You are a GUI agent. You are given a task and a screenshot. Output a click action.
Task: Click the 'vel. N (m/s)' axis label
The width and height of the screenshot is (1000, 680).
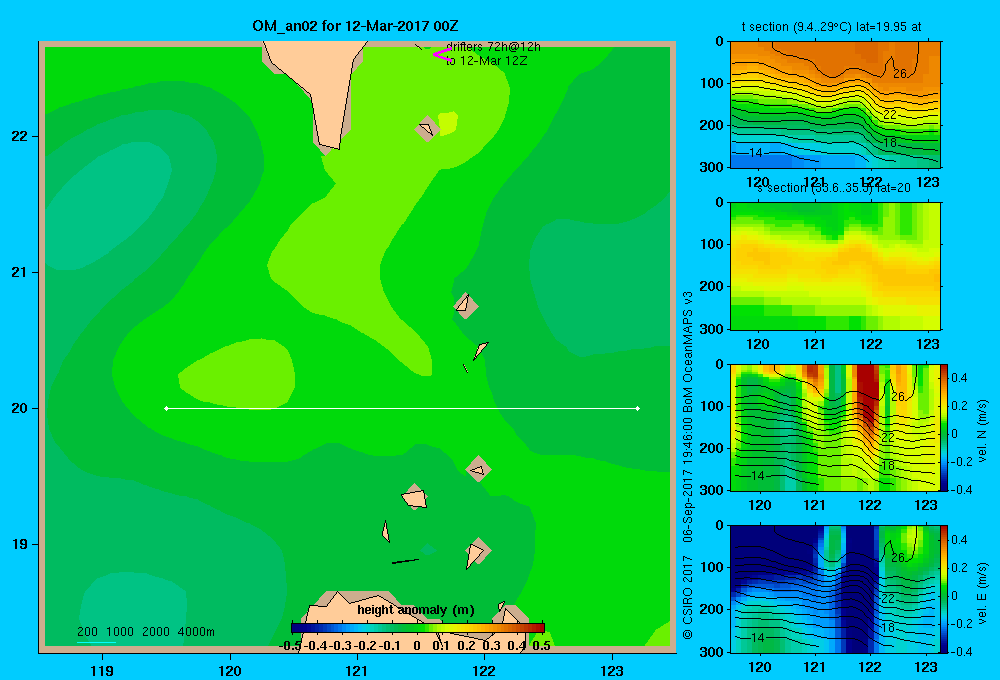point(982,431)
